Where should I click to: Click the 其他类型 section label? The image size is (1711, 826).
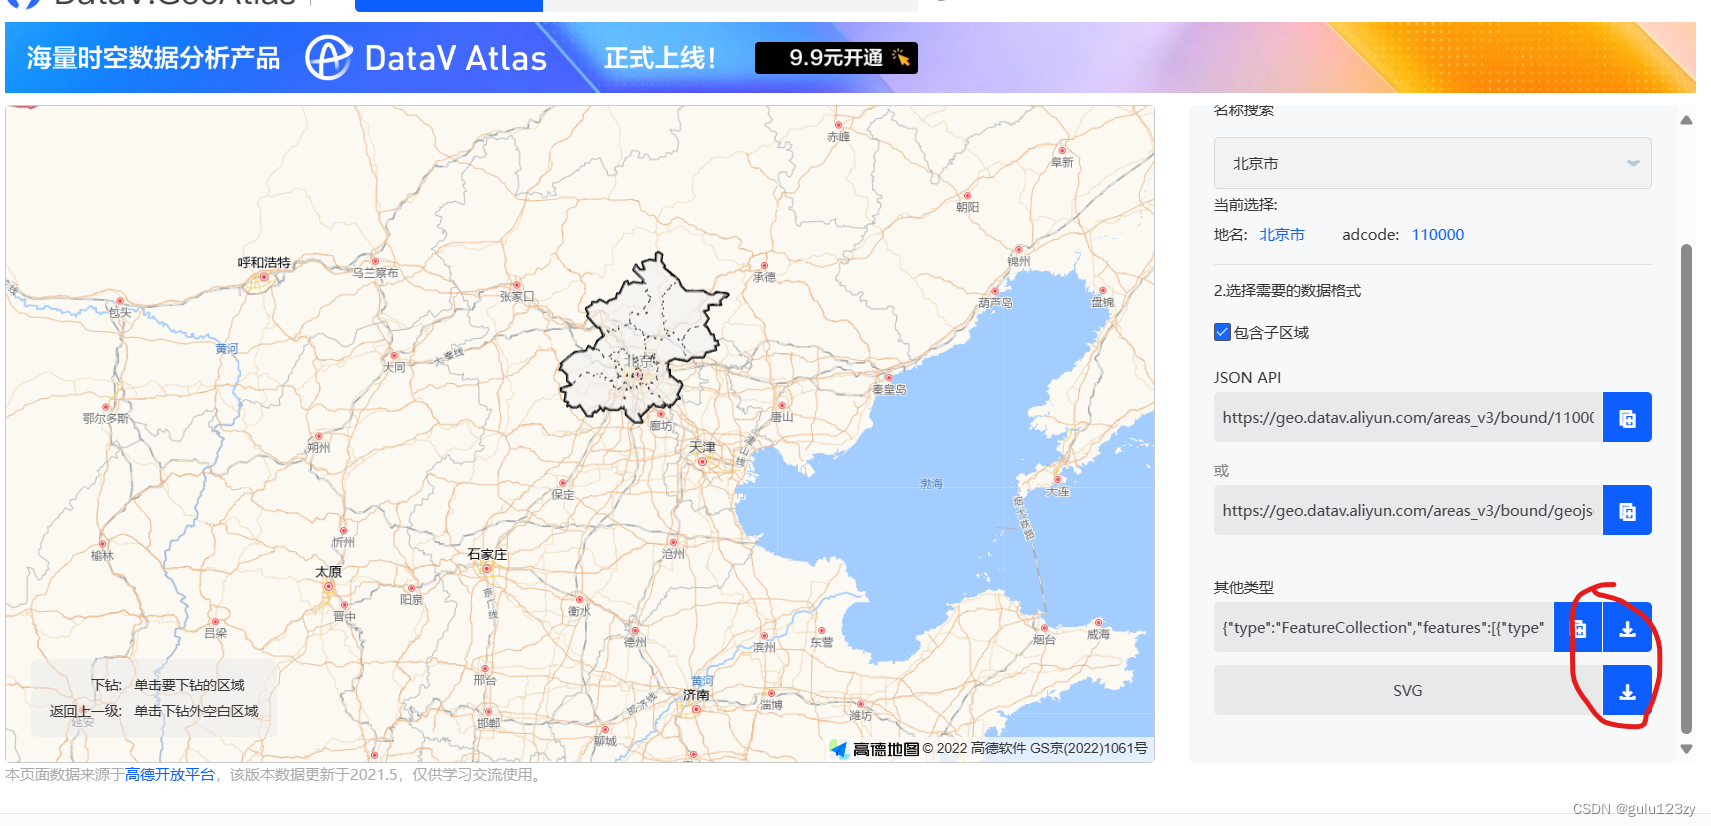coord(1244,588)
